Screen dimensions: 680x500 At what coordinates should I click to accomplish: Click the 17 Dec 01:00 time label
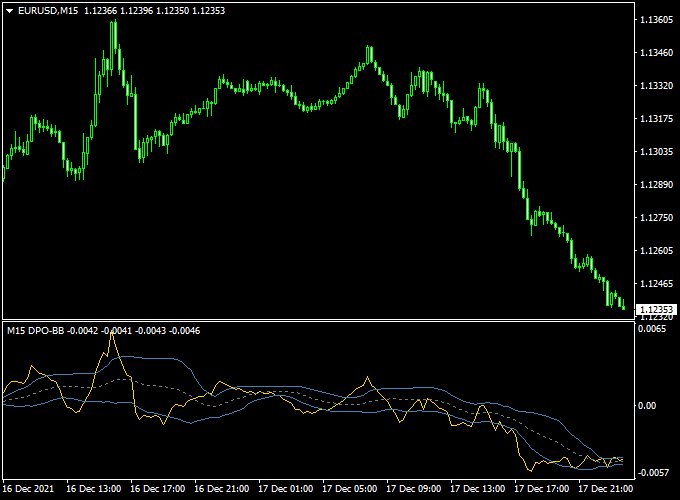285,489
